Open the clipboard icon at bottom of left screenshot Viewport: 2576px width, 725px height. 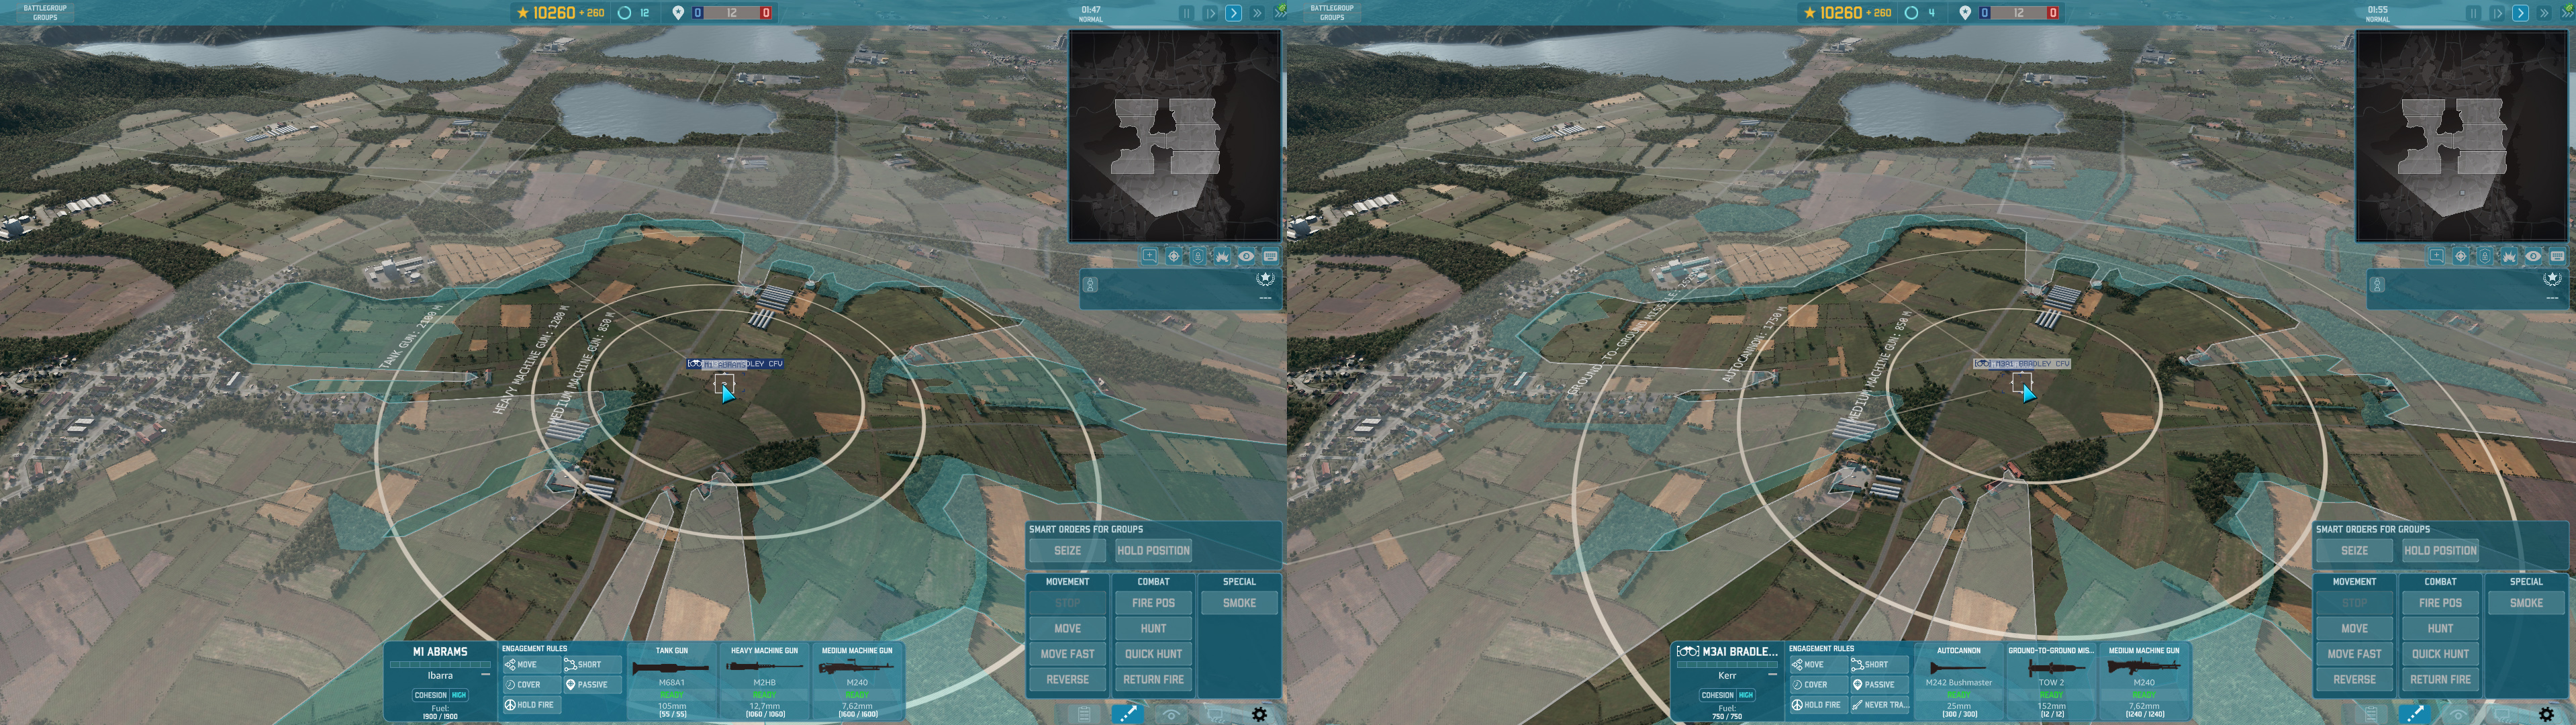pos(1084,714)
